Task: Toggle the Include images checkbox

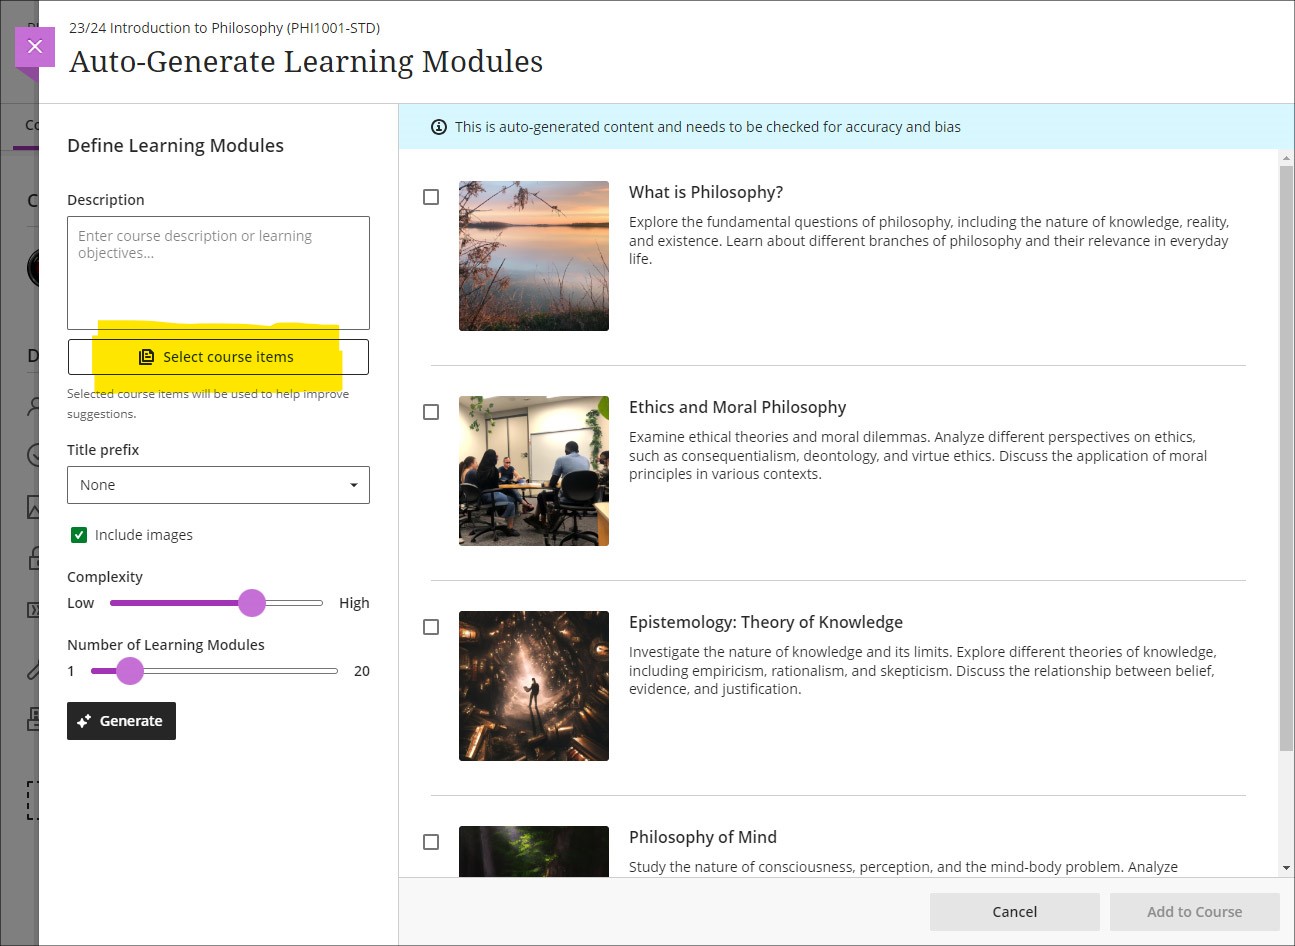Action: pos(79,534)
